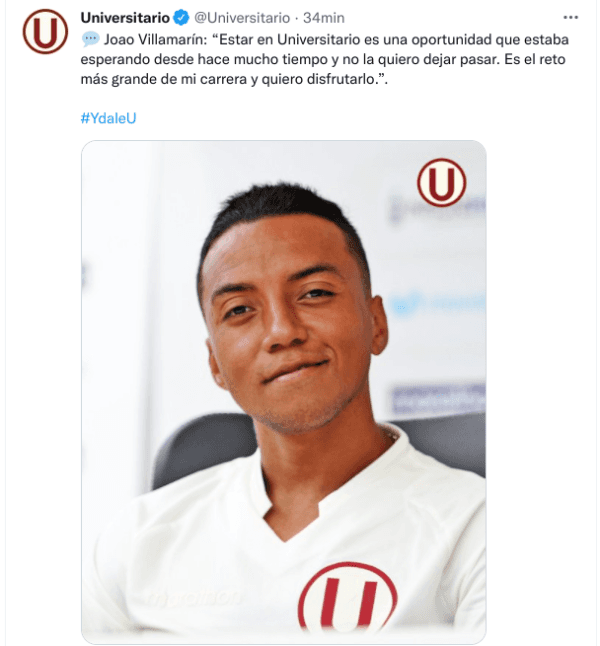Click the U crest on the jersey
Viewport: 600px width, 646px height.
coord(347,597)
